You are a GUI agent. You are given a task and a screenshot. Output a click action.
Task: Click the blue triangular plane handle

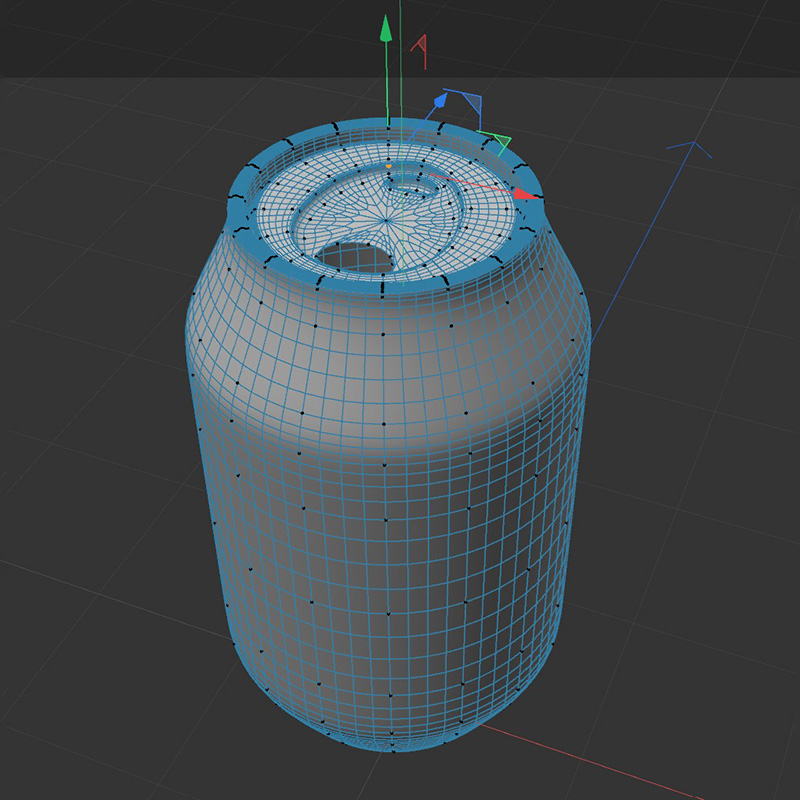(x=471, y=102)
